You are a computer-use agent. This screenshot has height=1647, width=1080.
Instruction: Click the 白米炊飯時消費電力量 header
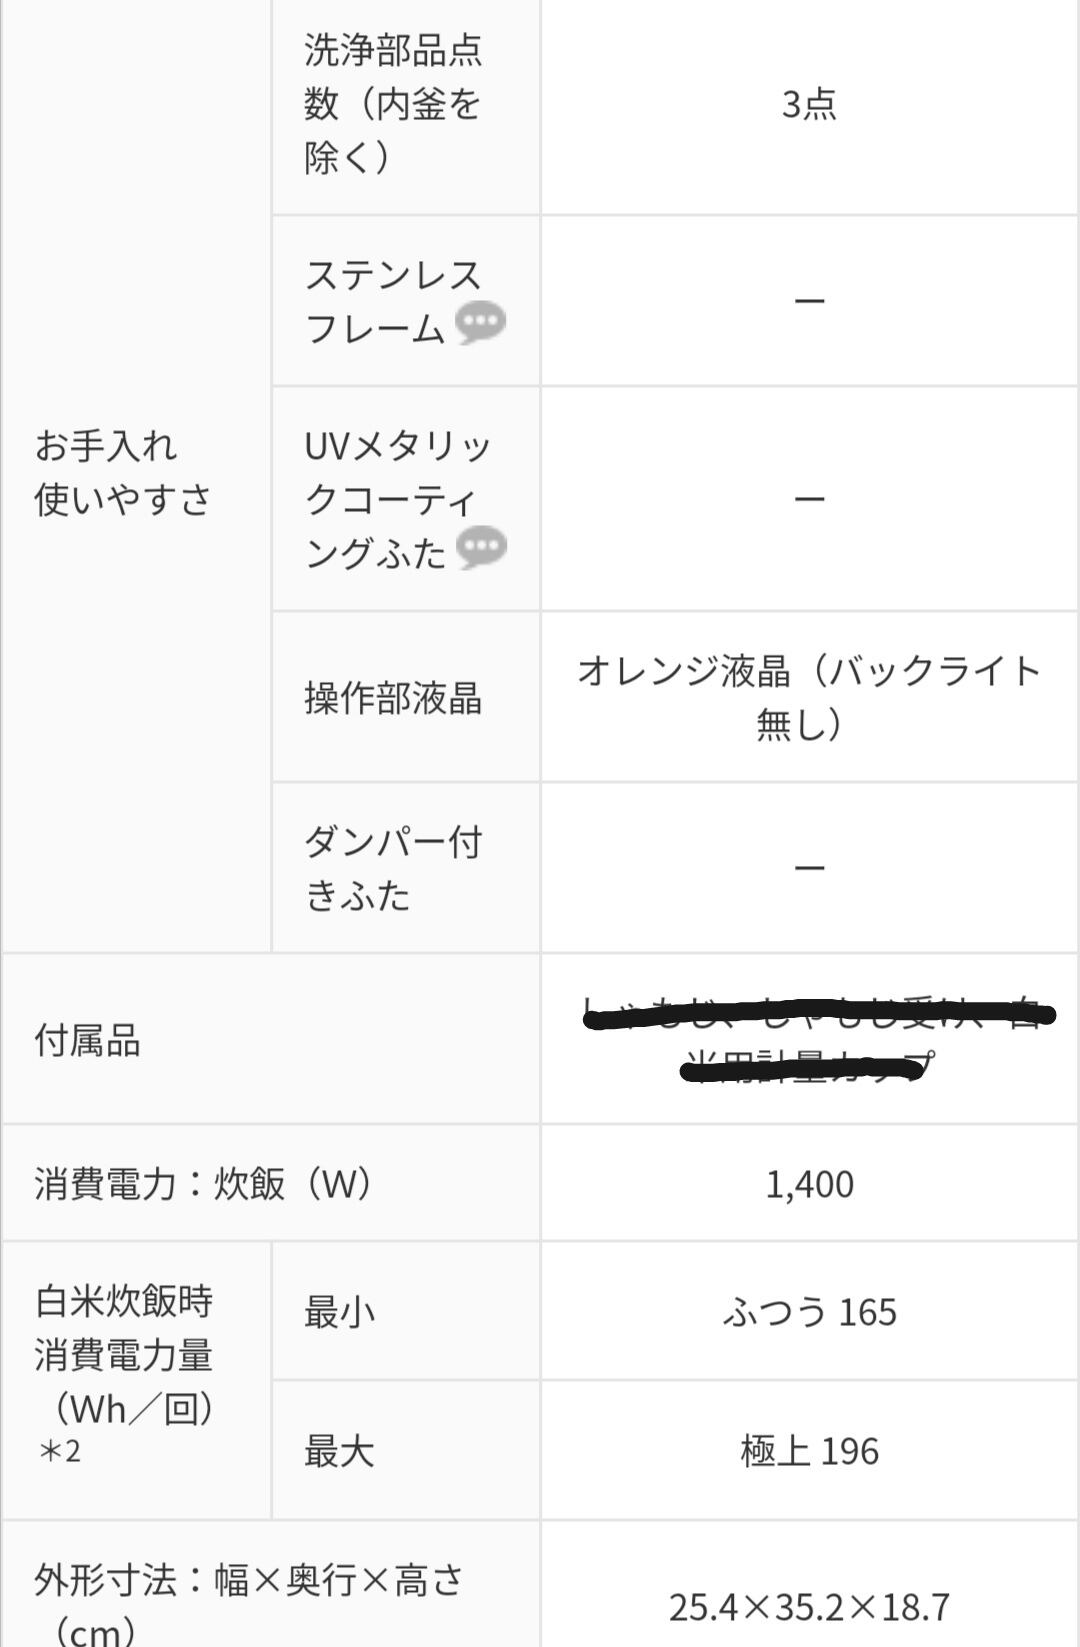[x=124, y=1355]
